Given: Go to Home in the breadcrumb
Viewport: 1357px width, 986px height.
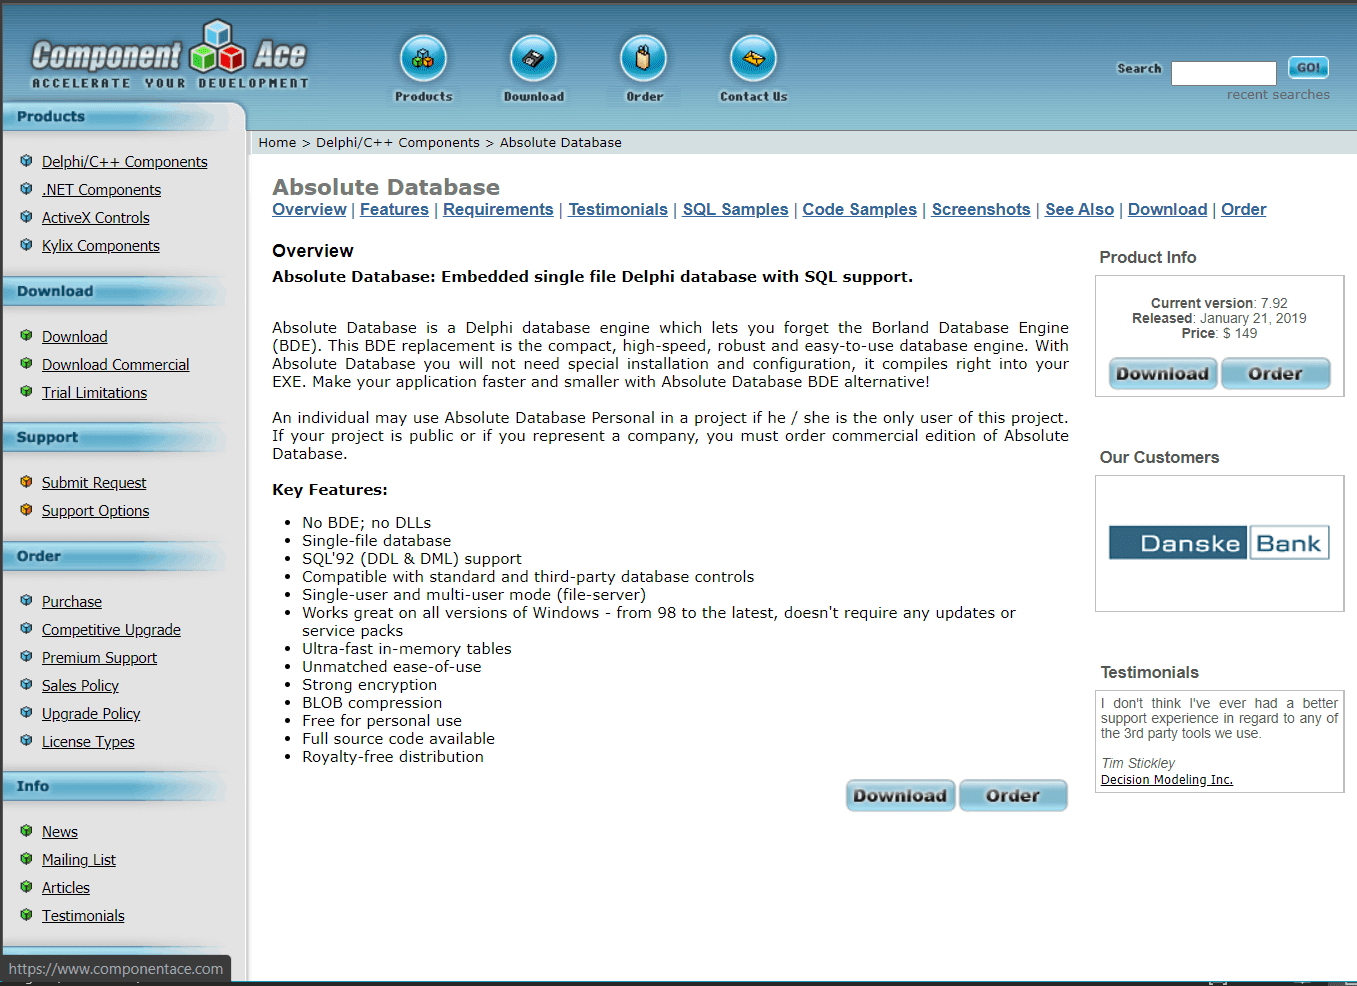Looking at the screenshot, I should point(277,142).
